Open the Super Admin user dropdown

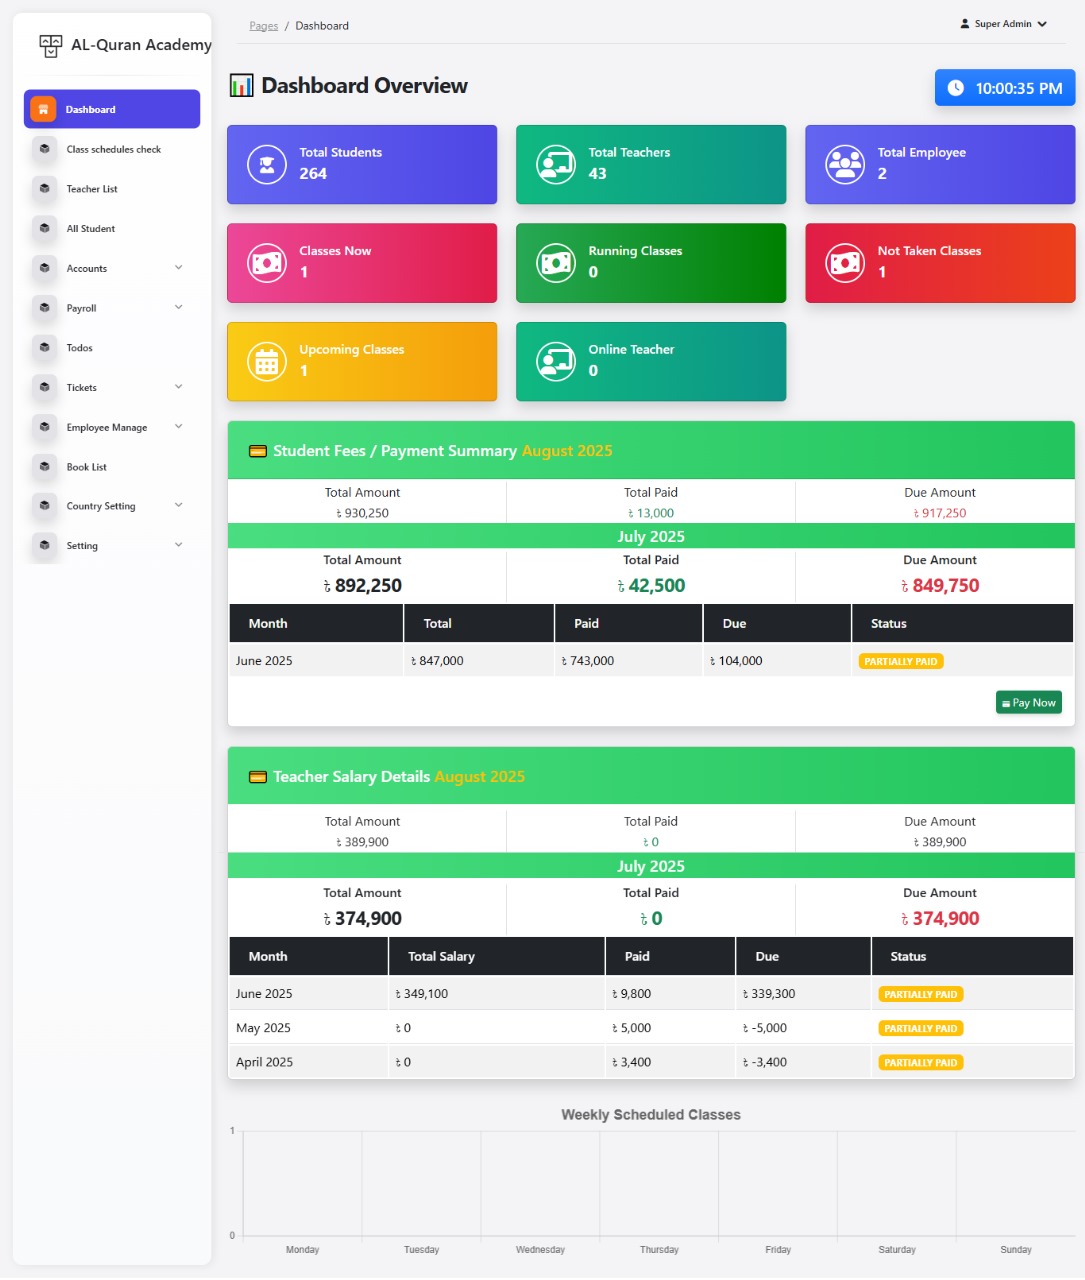1003,24
